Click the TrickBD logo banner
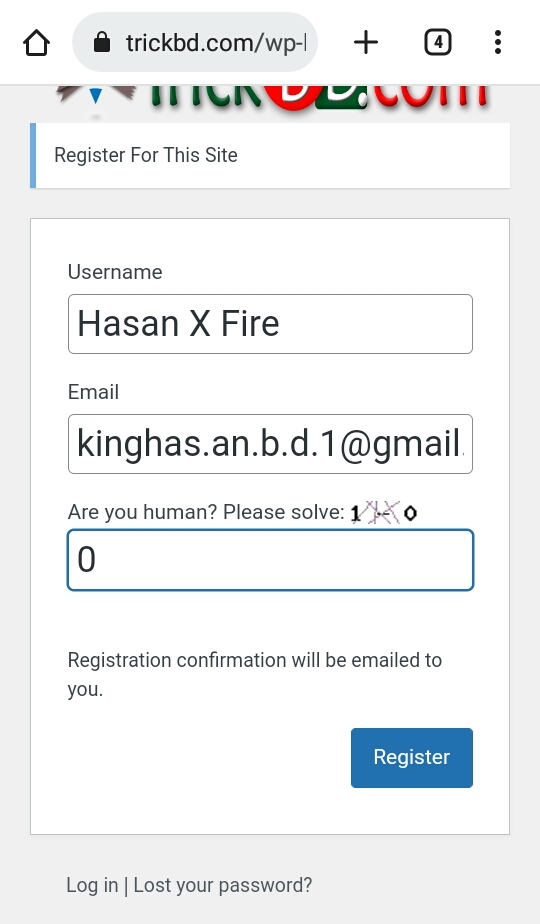 (x=271, y=99)
